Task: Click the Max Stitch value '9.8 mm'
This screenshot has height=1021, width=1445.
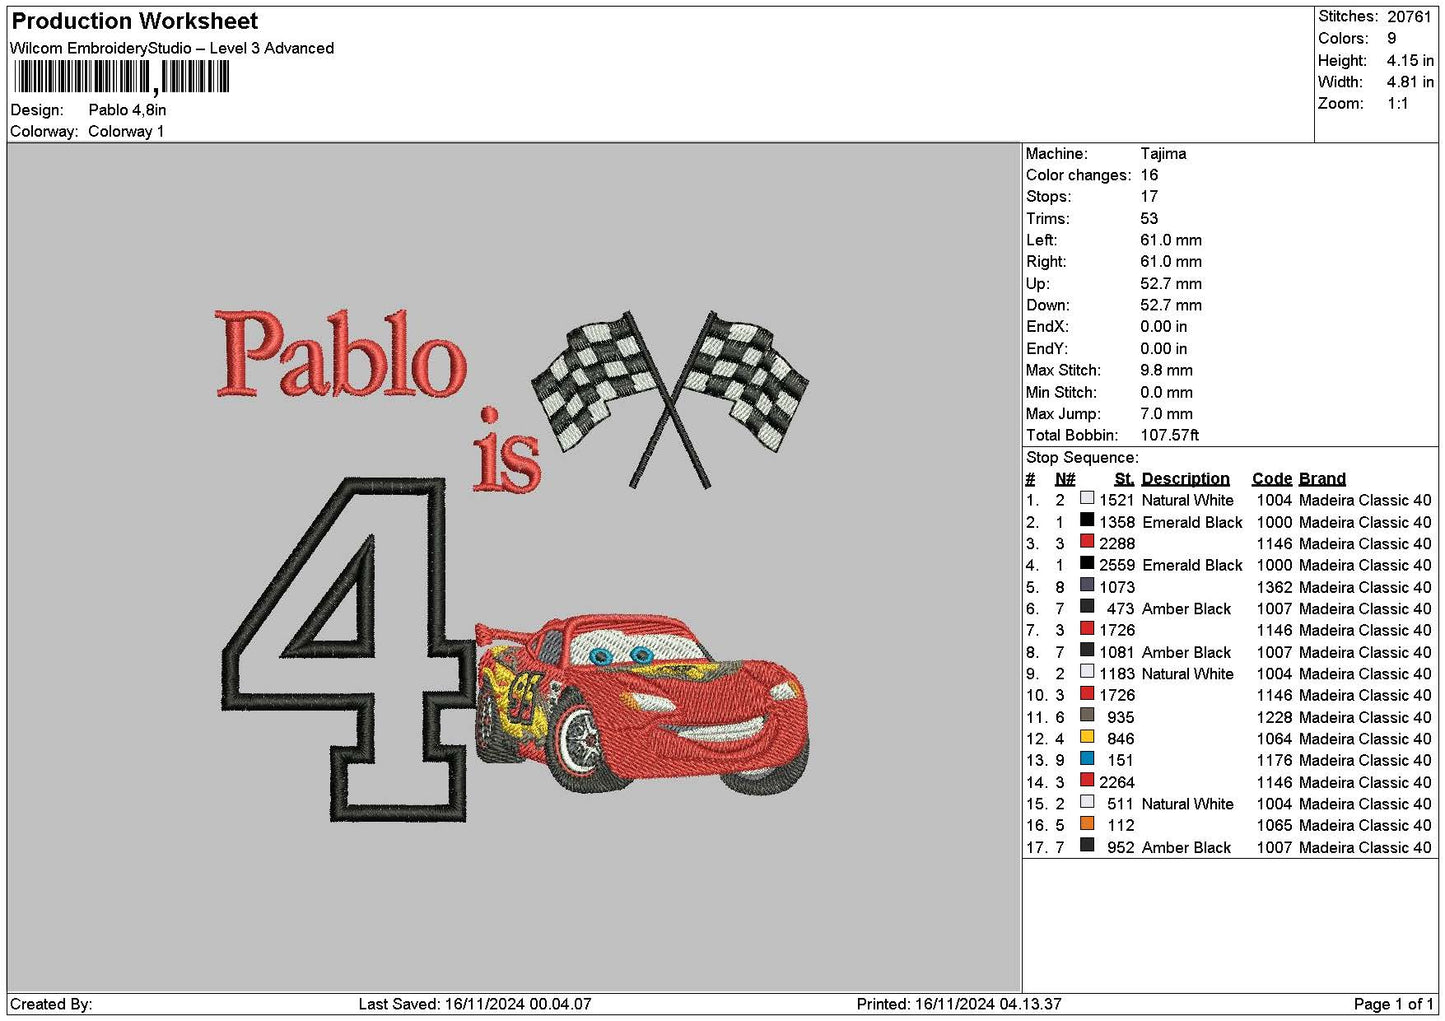Action: pos(1166,370)
